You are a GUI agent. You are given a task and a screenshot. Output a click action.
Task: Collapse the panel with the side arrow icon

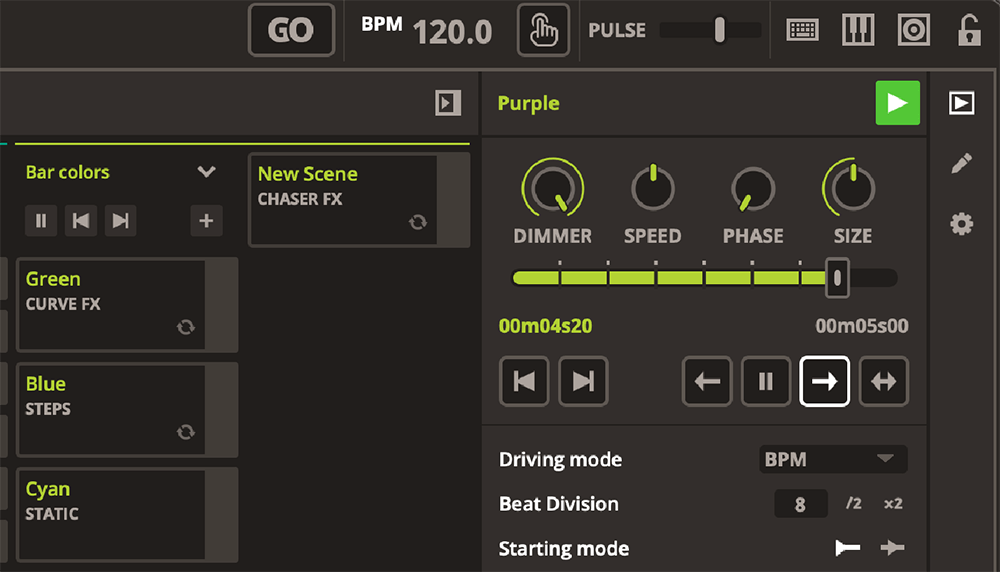(x=448, y=103)
